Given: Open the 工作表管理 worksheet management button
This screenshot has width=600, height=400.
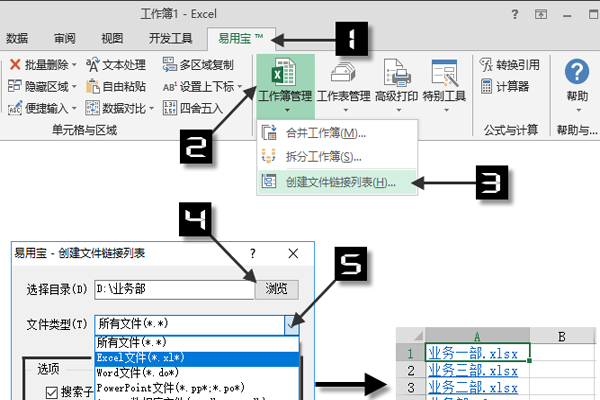Looking at the screenshot, I should [x=343, y=86].
